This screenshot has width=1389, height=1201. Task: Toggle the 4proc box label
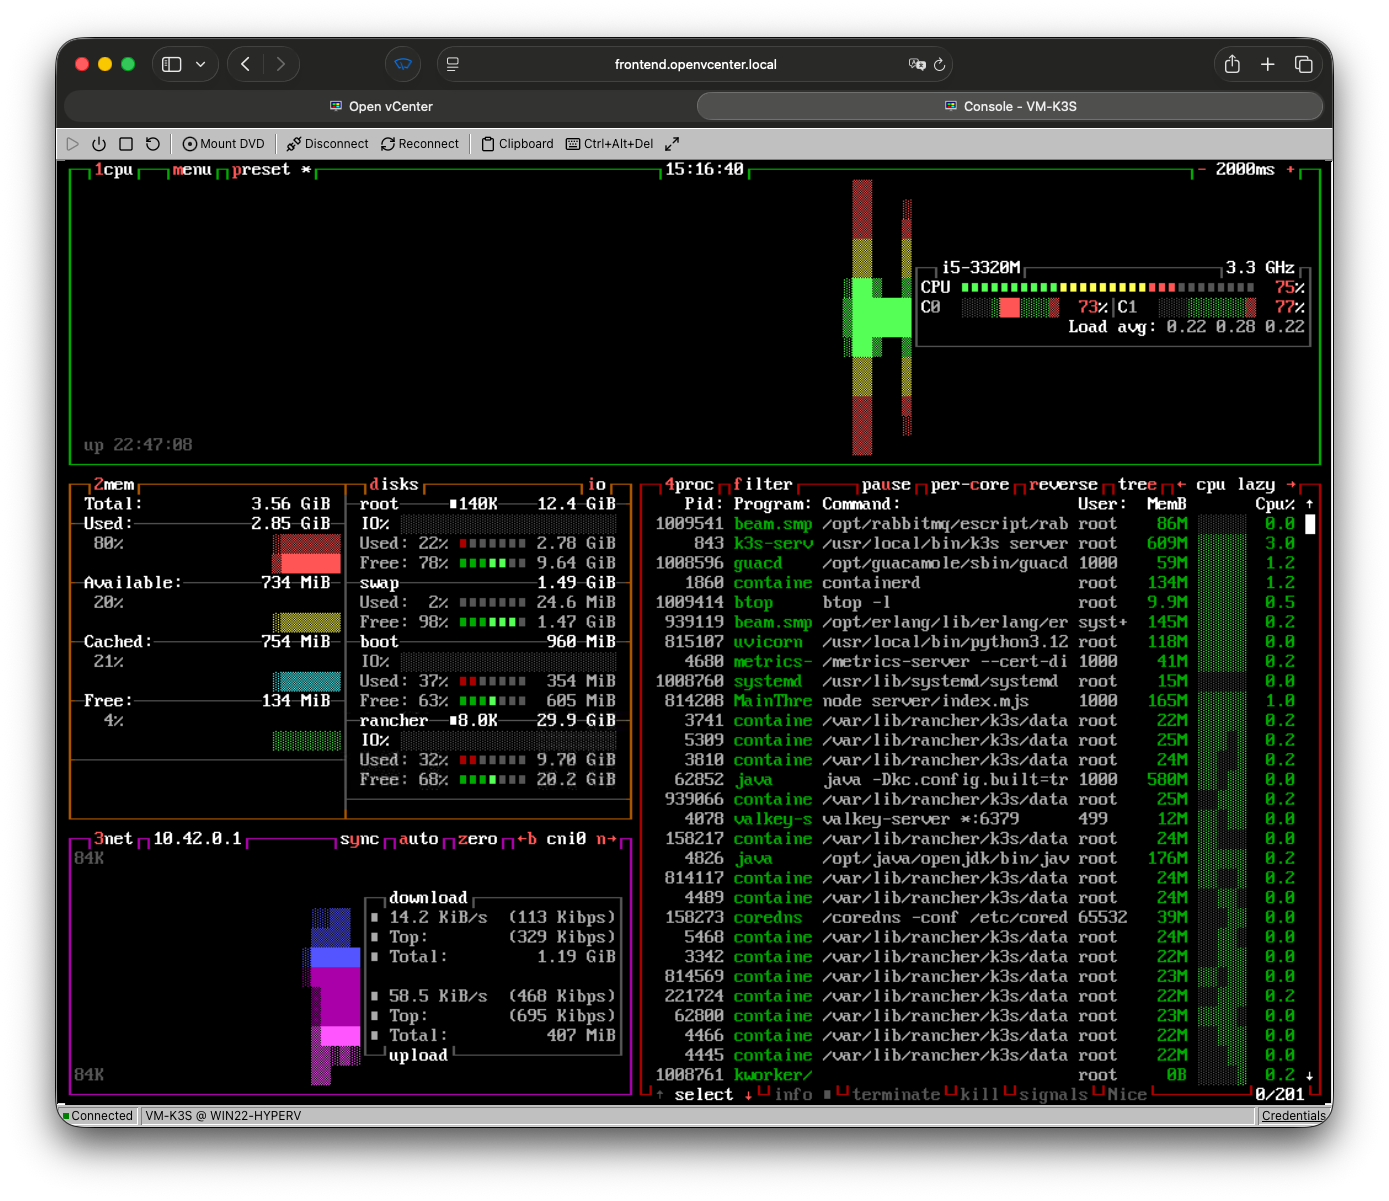pyautogui.click(x=689, y=485)
